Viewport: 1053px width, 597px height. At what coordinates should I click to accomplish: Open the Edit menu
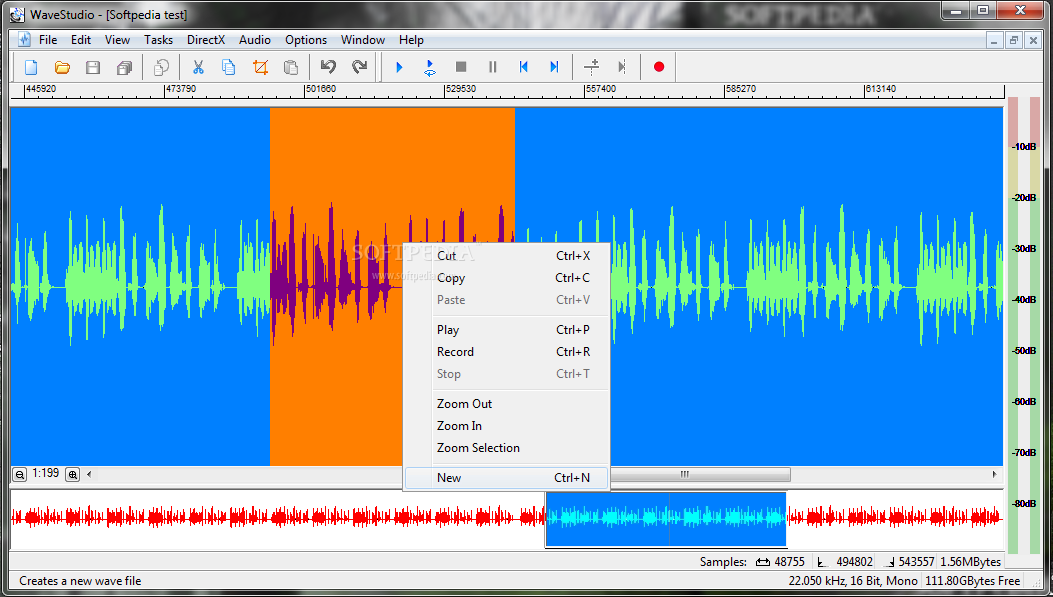(81, 40)
